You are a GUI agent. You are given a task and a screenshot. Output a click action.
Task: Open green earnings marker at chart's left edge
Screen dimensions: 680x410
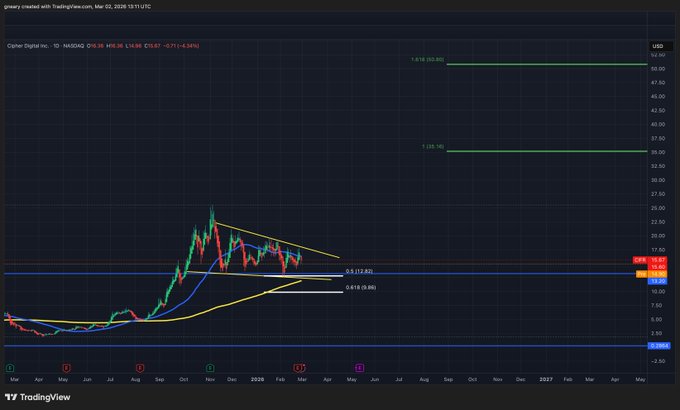pos(10,368)
